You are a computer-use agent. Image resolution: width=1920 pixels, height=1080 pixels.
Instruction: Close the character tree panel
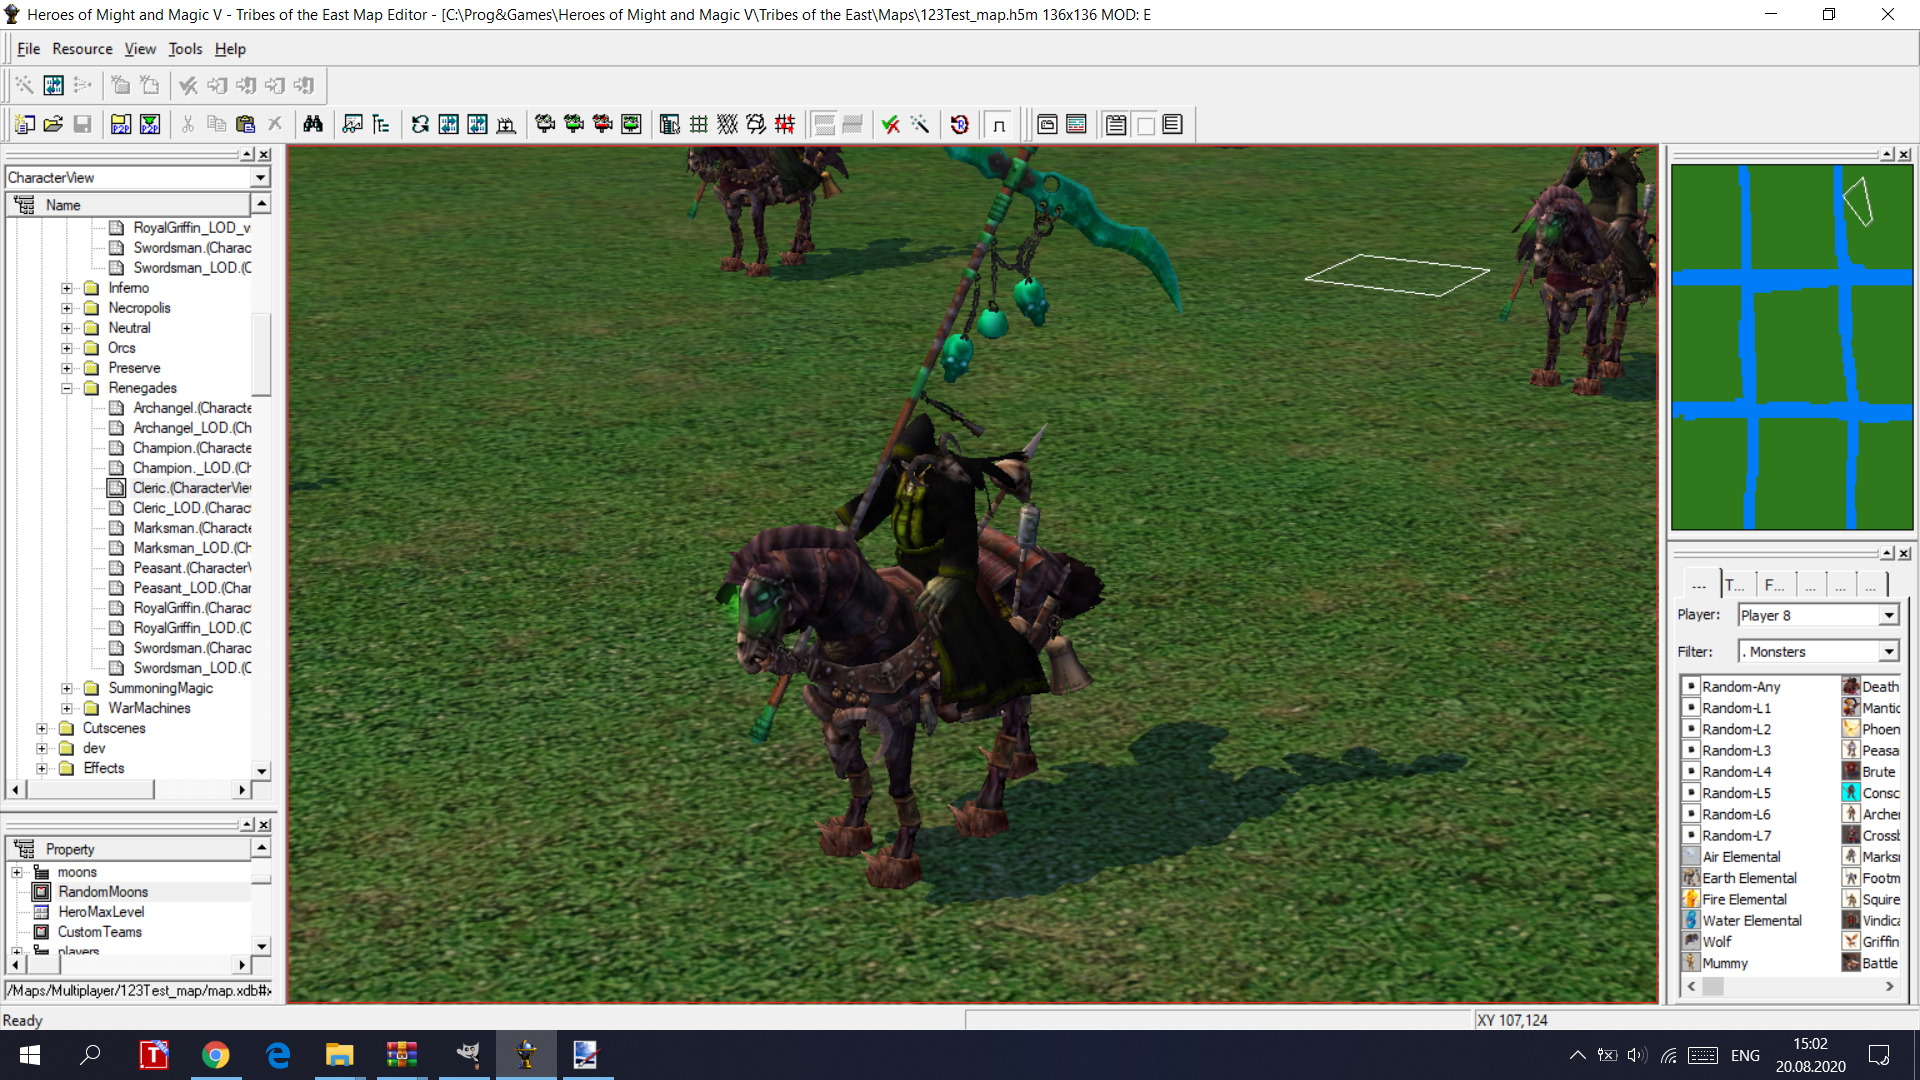pyautogui.click(x=264, y=154)
